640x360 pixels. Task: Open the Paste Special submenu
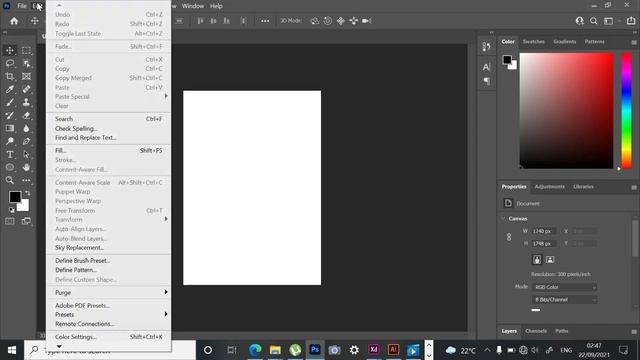pos(109,97)
